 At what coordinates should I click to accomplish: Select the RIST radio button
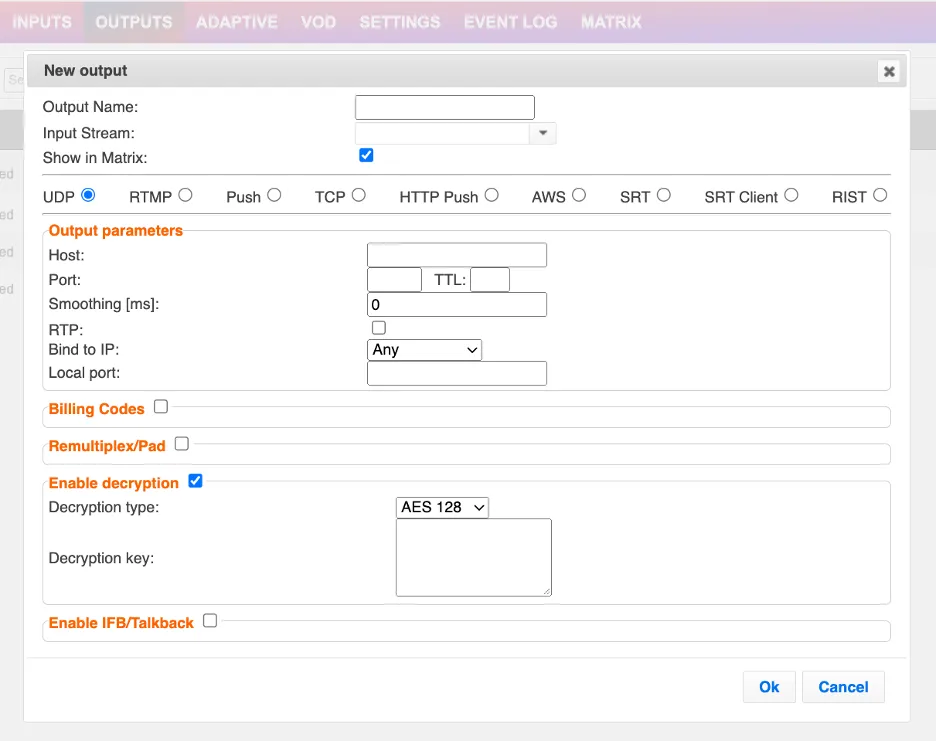coord(880,195)
